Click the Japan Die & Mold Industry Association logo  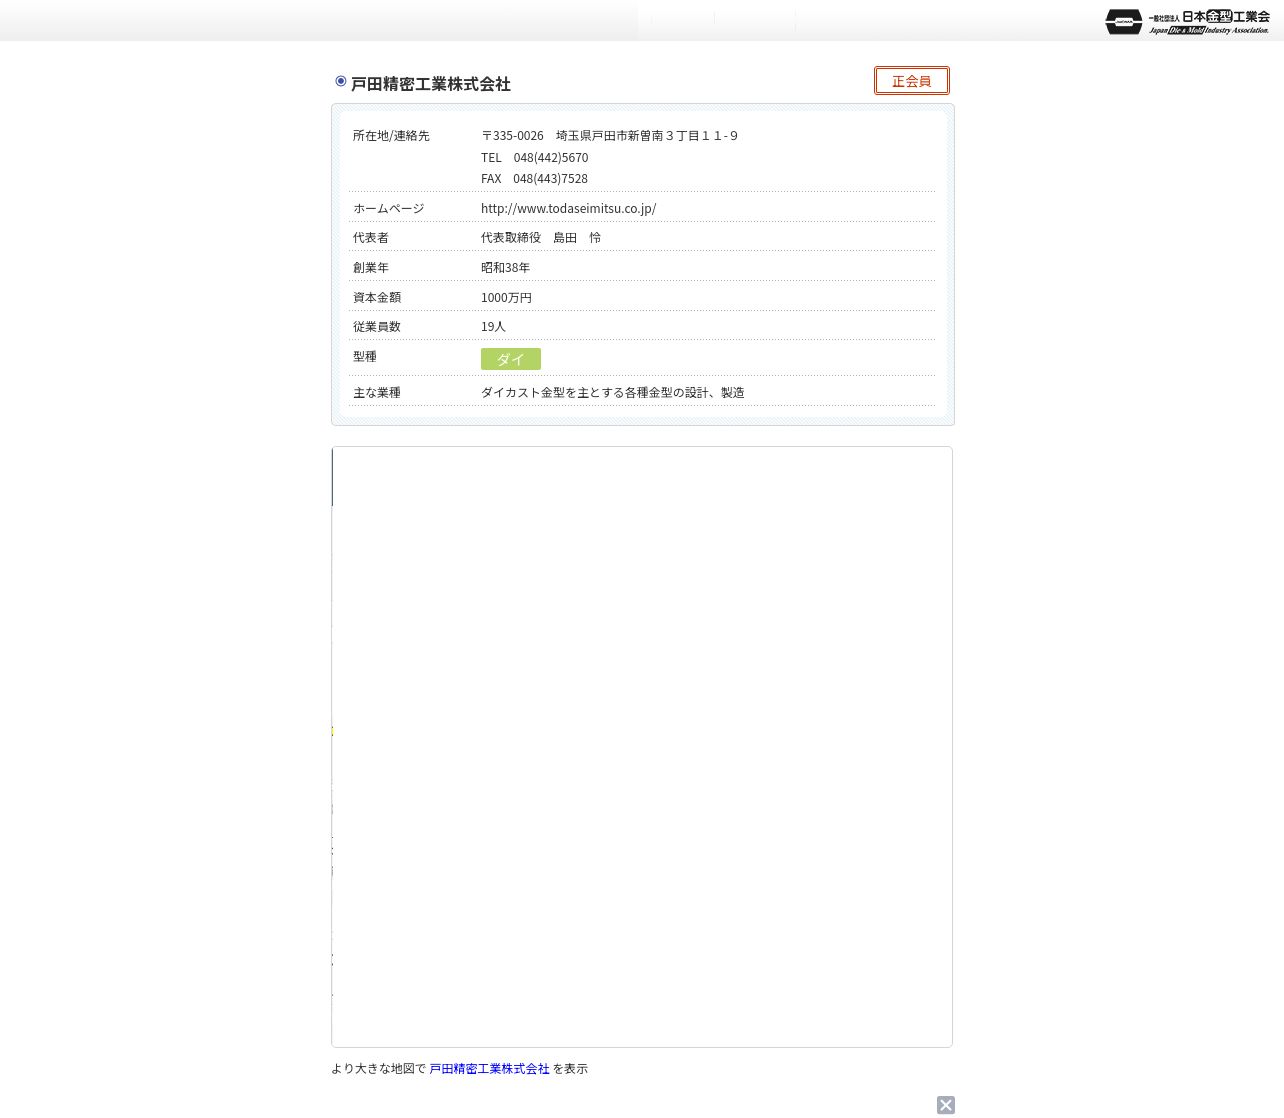coord(1187,21)
